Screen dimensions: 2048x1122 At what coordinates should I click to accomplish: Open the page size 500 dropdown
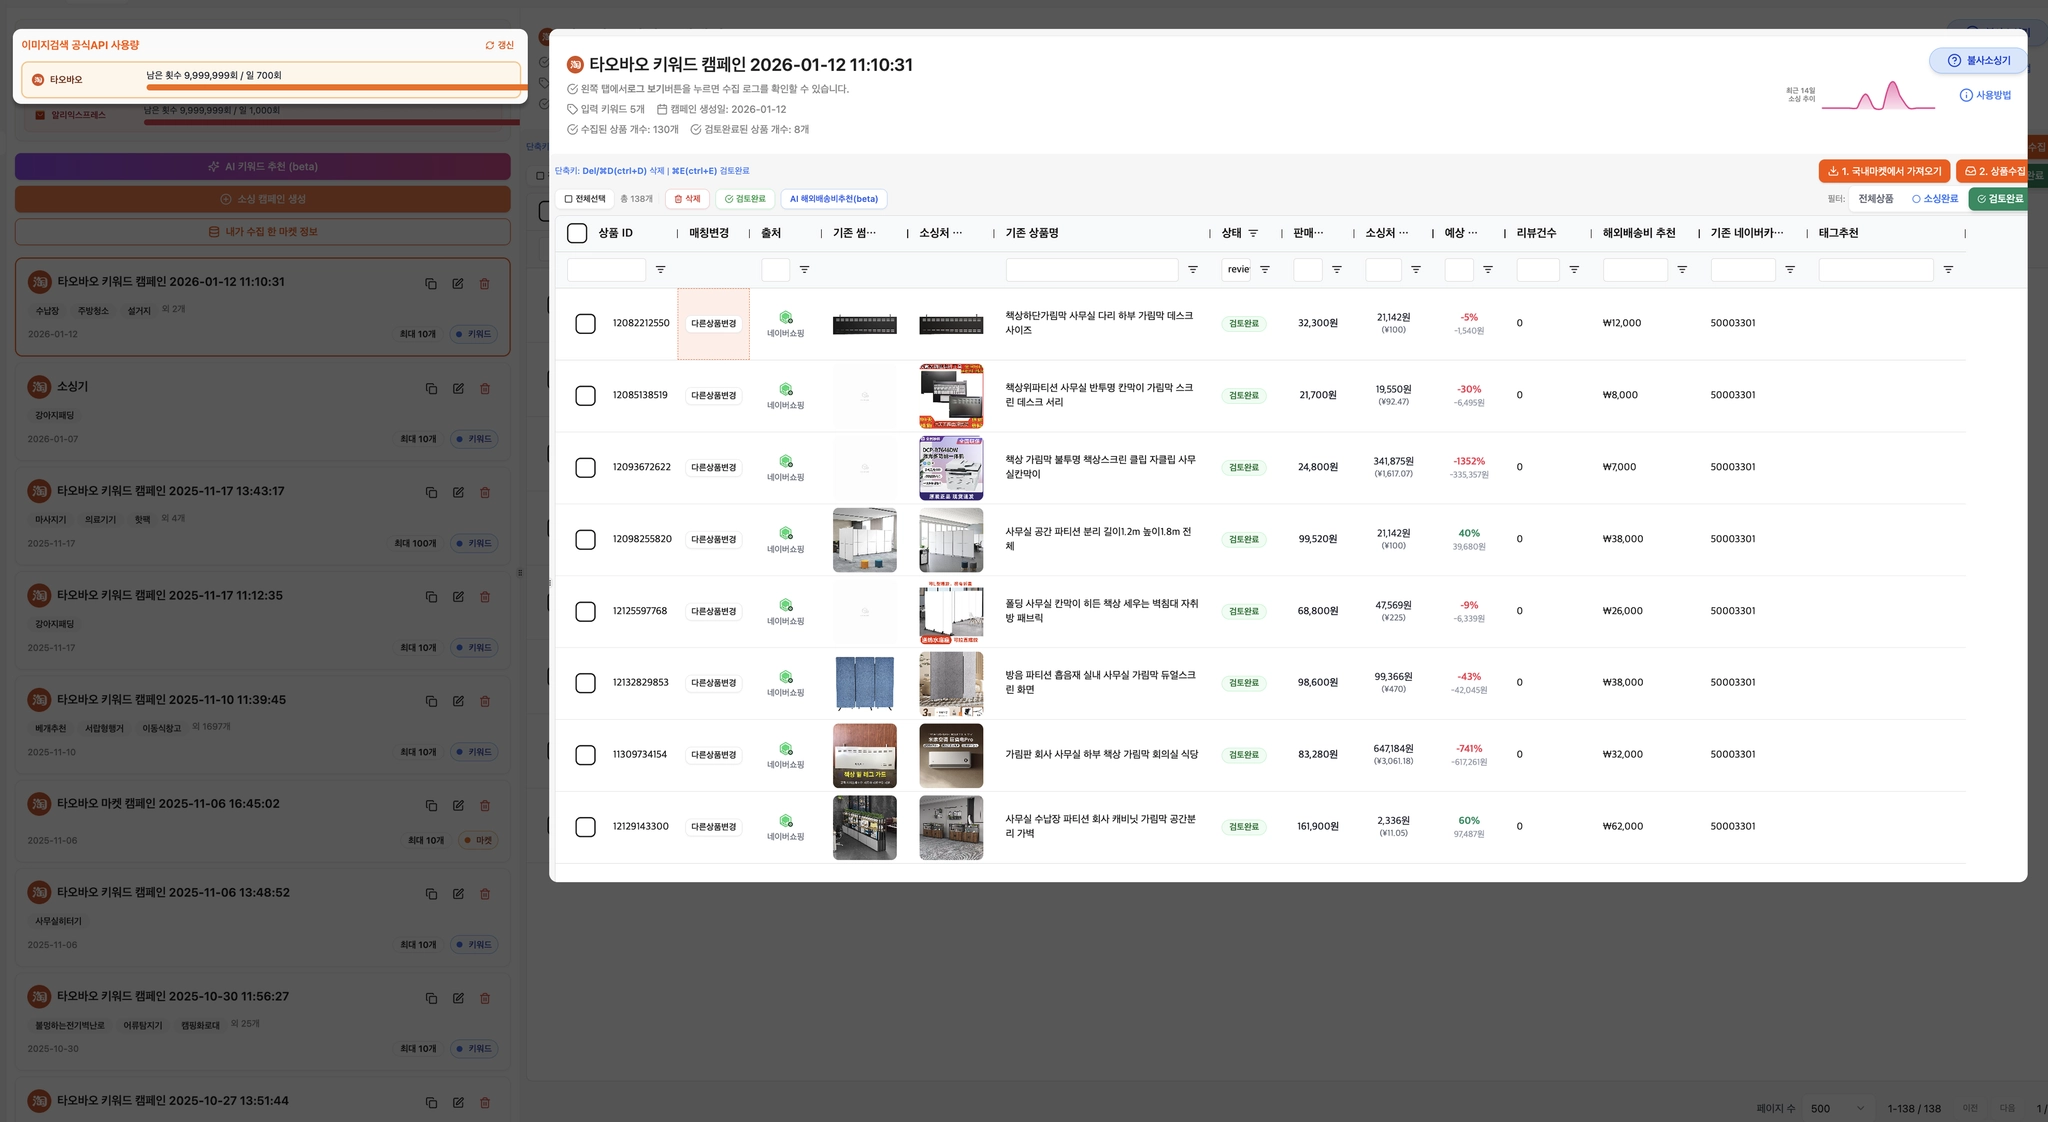1838,1108
